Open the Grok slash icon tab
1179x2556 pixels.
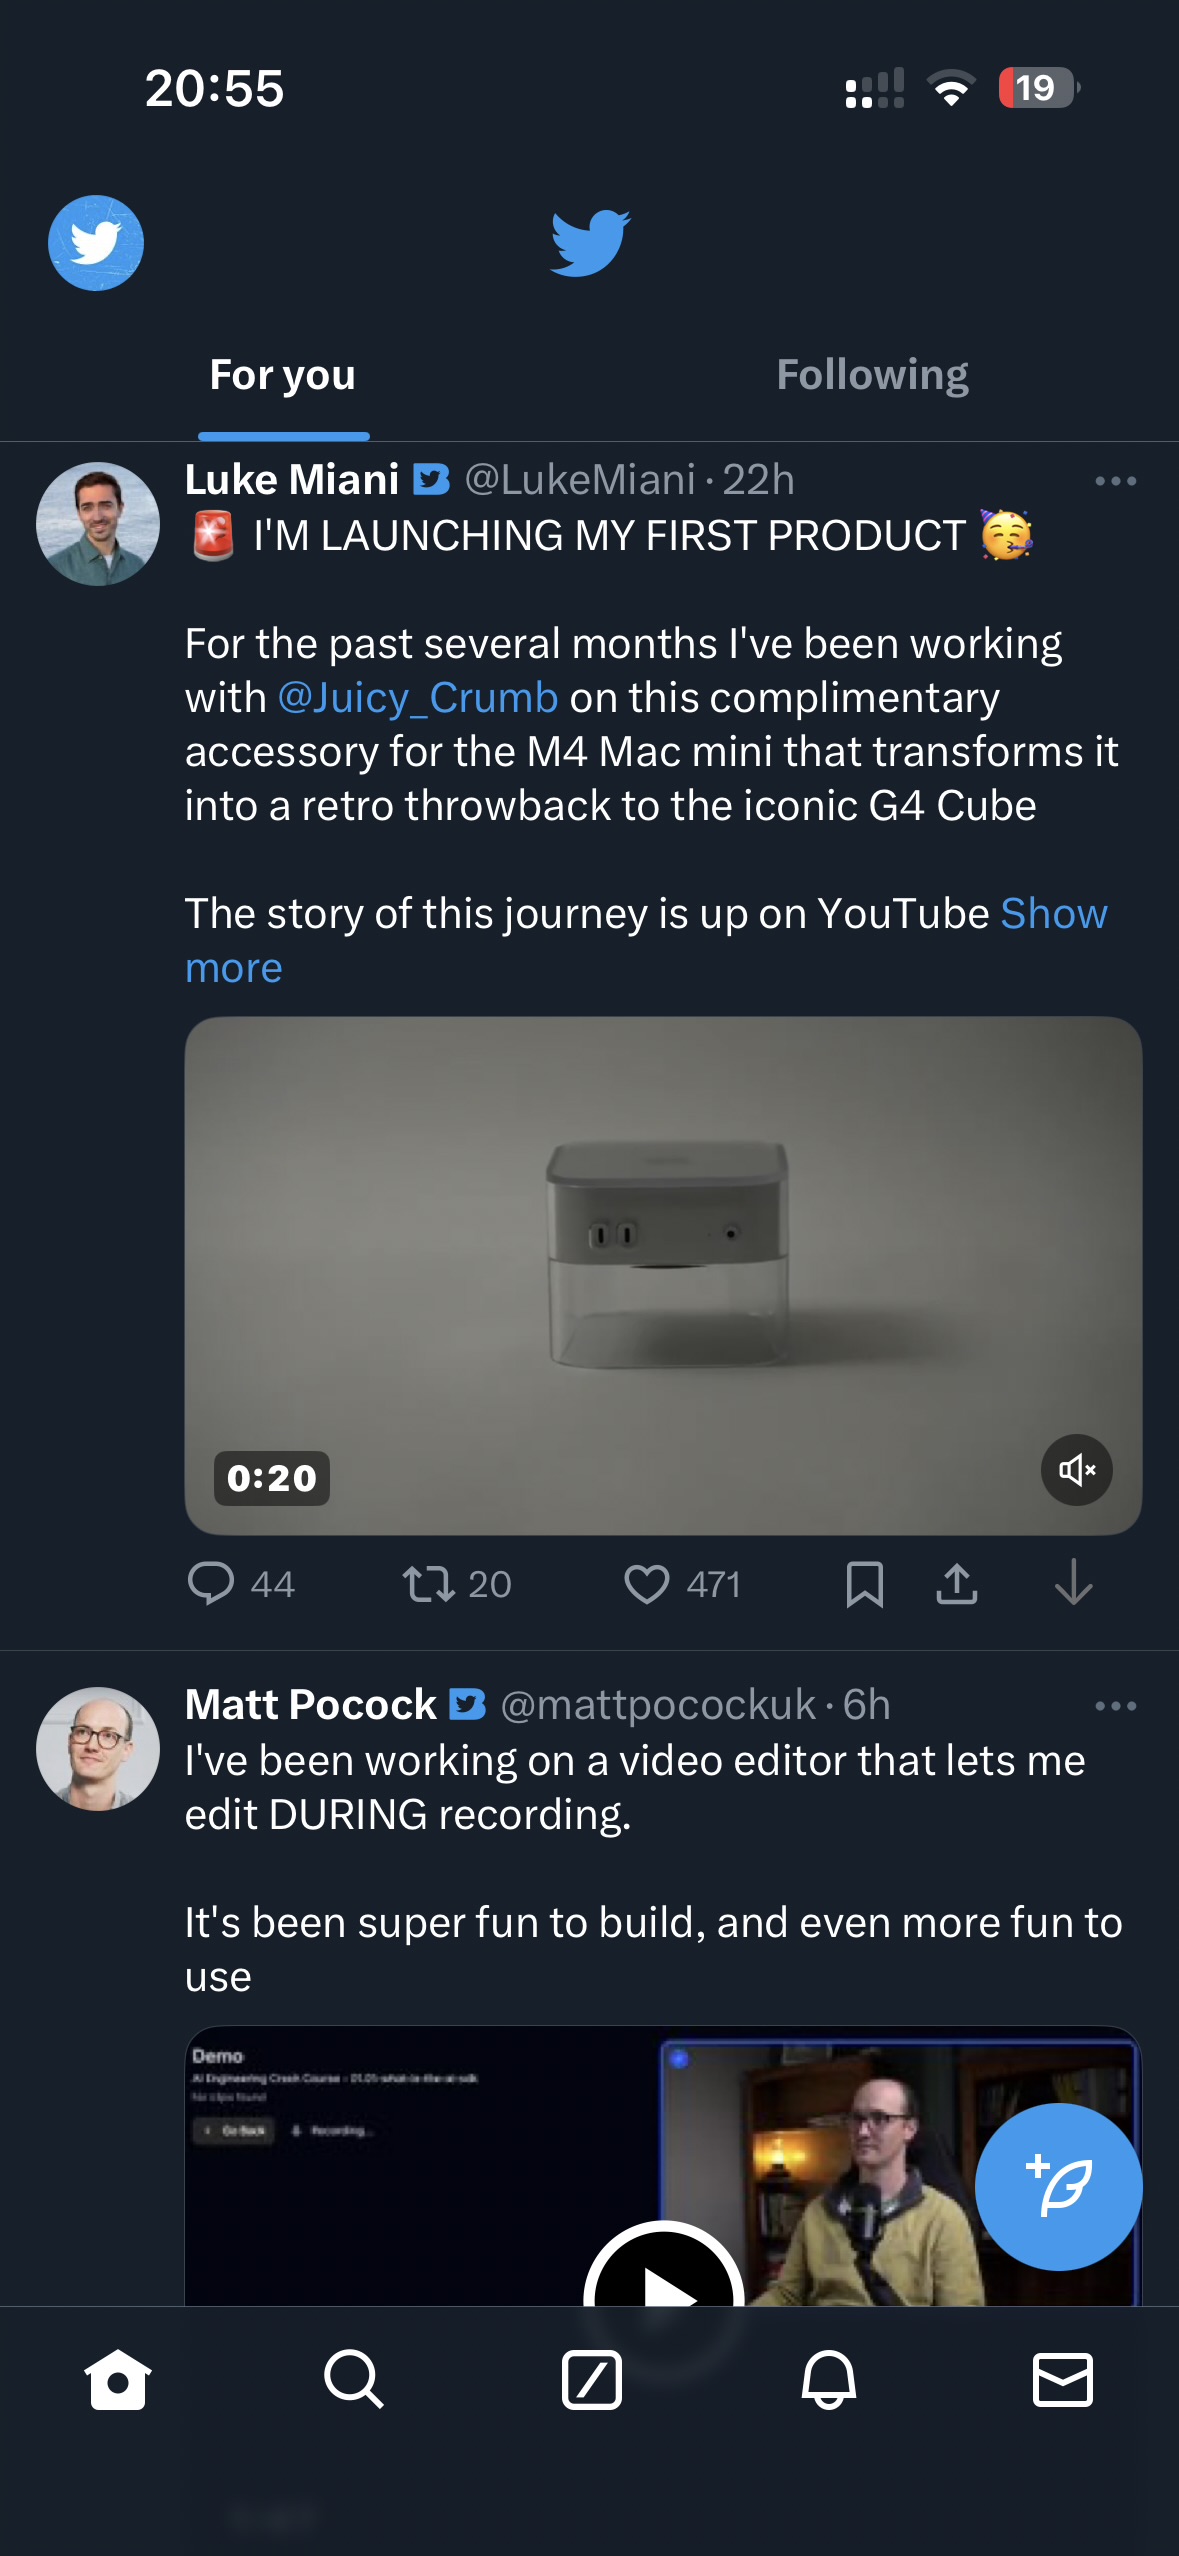tap(591, 2379)
